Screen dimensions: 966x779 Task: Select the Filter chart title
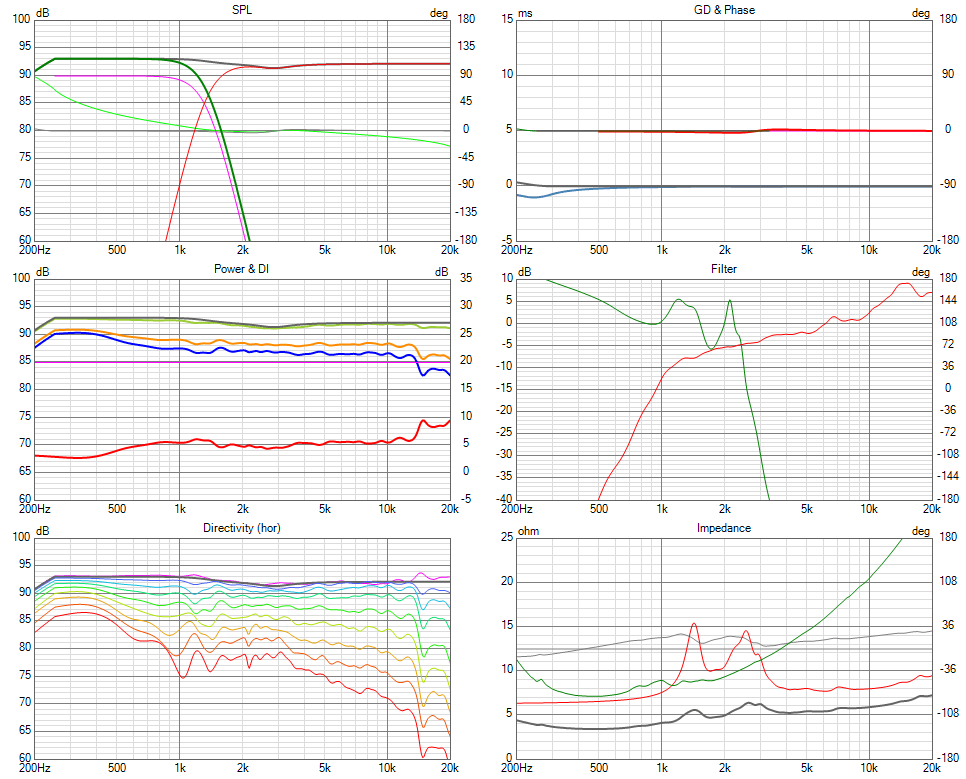click(724, 269)
